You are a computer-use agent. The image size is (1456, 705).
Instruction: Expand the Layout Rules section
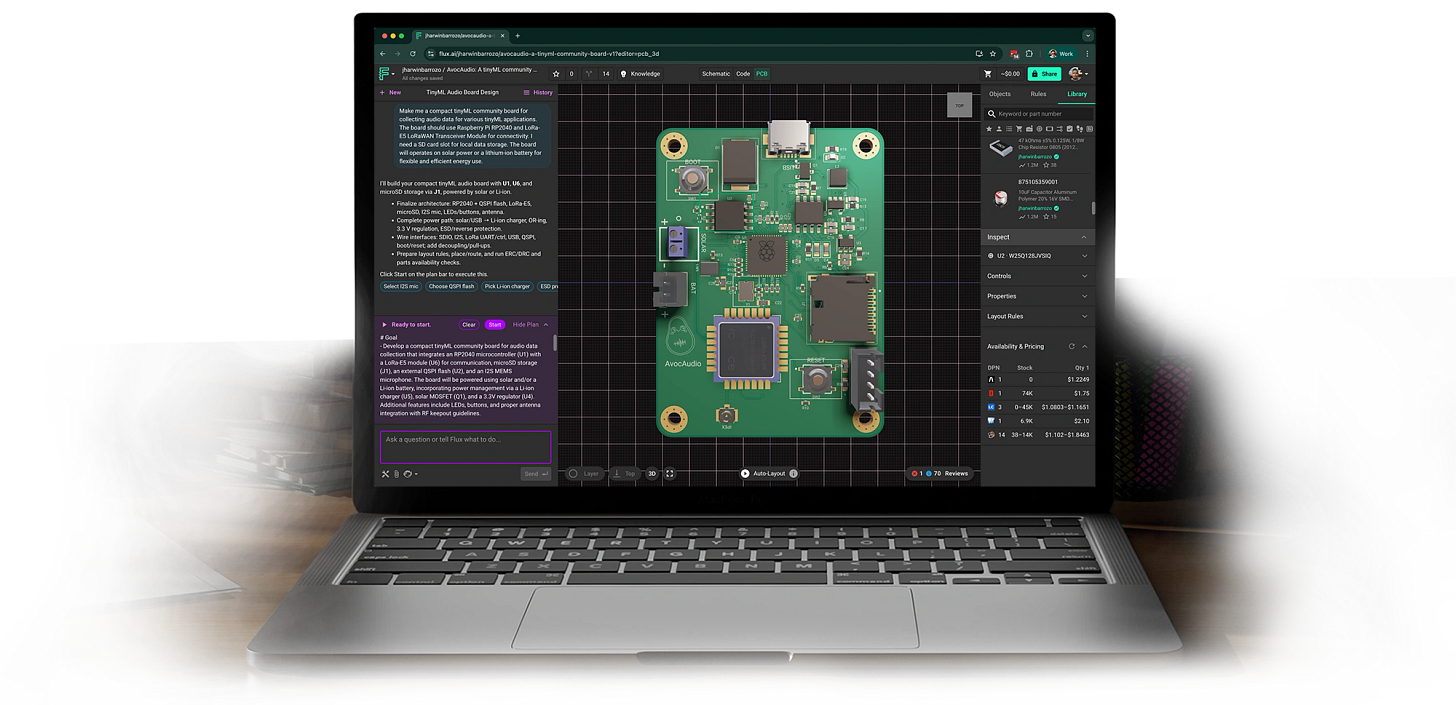pyautogui.click(x=1038, y=316)
